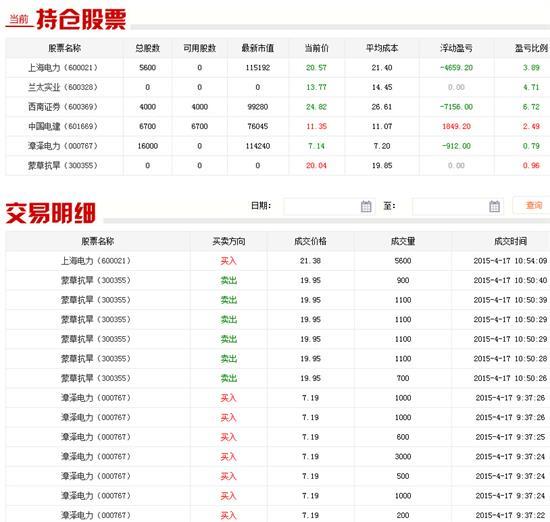Screen dimensions: 550x522
Task: Select 蒙草抗旱 (300355) in the holdings table
Action: (63, 166)
